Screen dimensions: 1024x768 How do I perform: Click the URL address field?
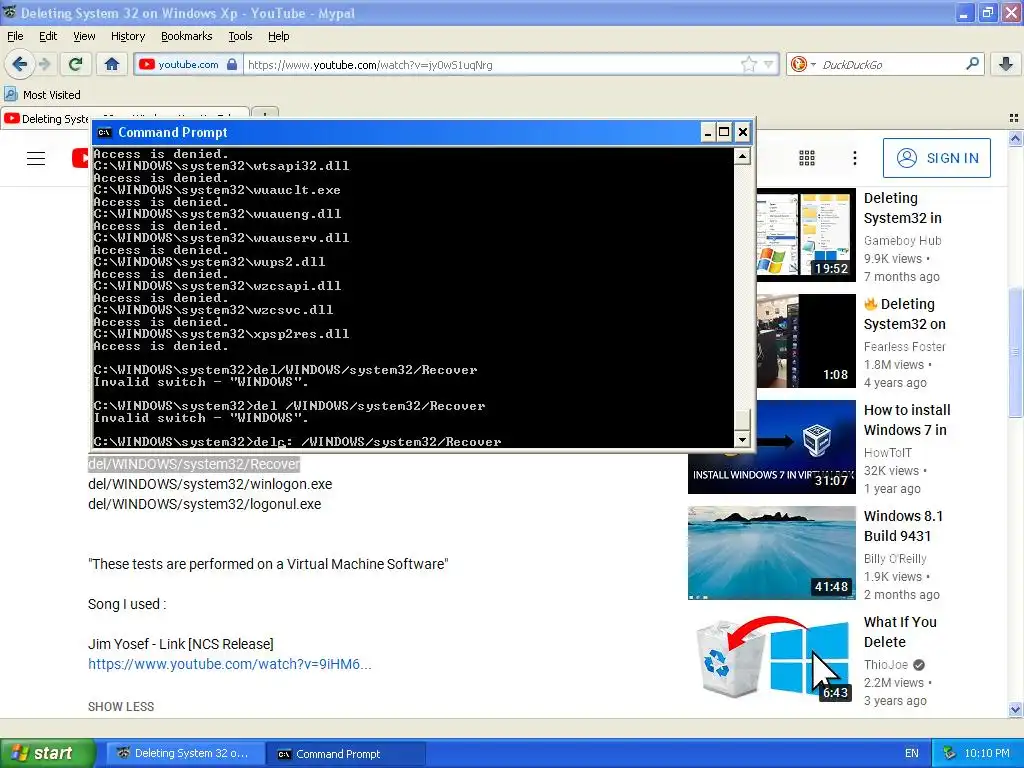coord(493,64)
